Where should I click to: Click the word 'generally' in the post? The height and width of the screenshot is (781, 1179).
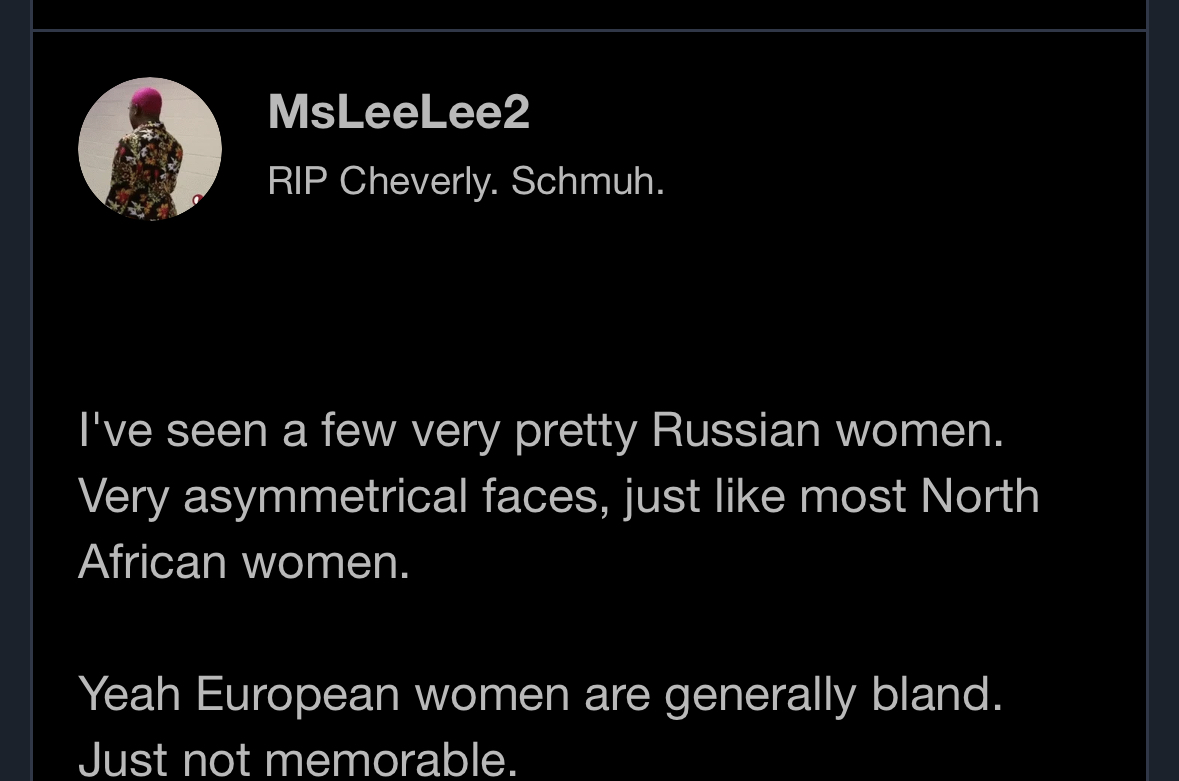click(x=760, y=695)
